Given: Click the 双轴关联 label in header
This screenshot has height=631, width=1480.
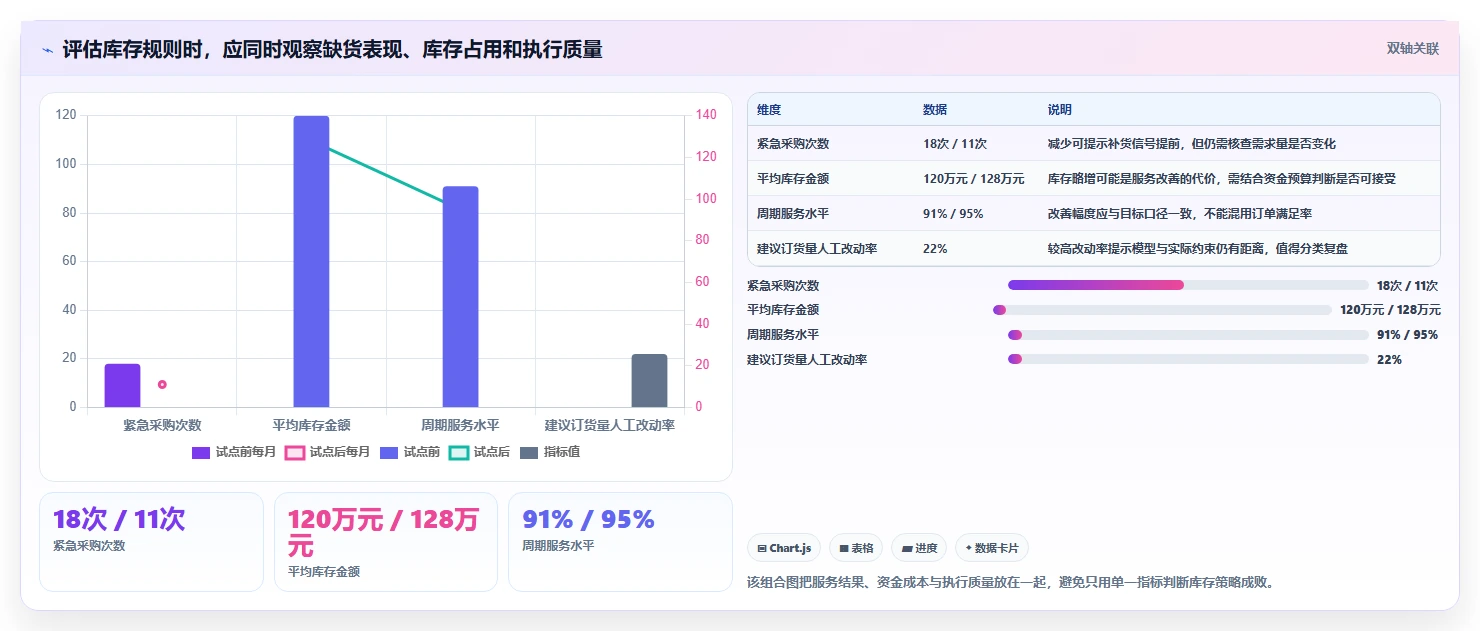Looking at the screenshot, I should [x=1412, y=49].
